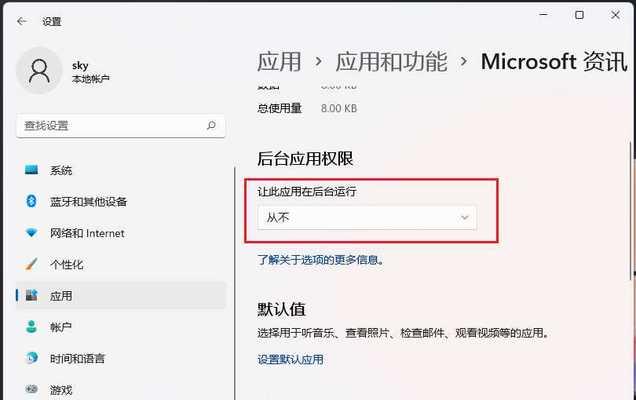Maximize the 设置 window
The height and width of the screenshot is (400, 636).
[x=579, y=15]
